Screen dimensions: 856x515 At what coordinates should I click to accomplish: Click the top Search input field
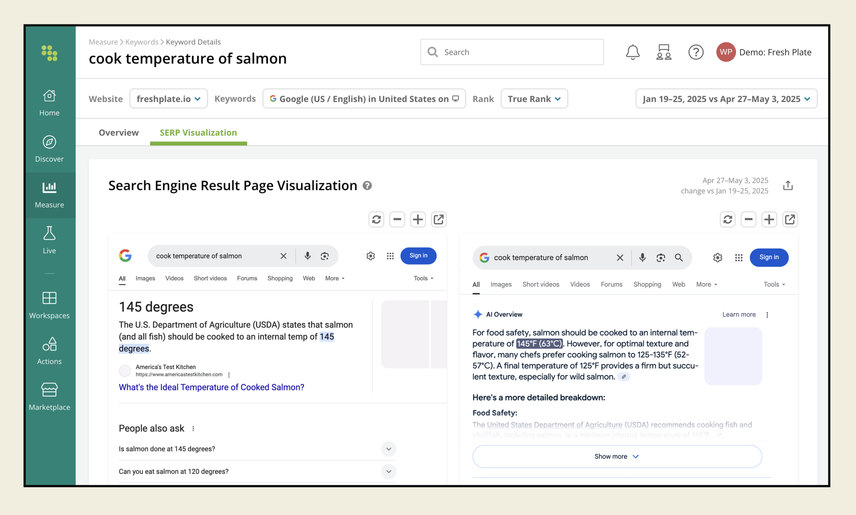[x=512, y=52]
